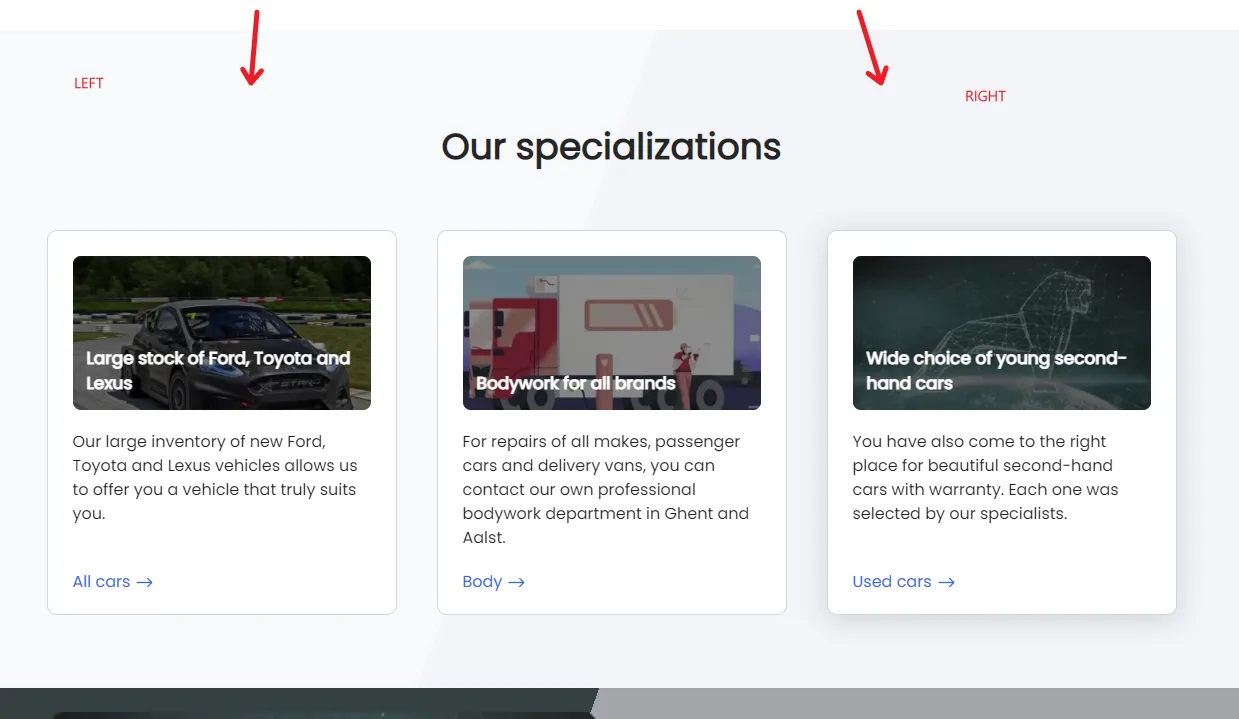Open the Body link
This screenshot has width=1239, height=719.
click(493, 582)
